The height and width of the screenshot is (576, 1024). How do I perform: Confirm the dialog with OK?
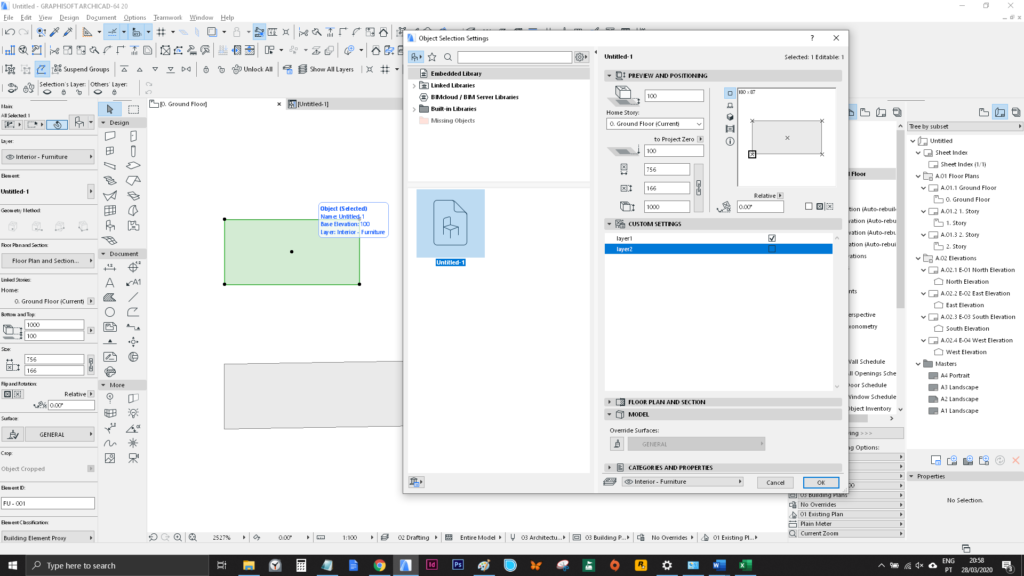point(820,482)
